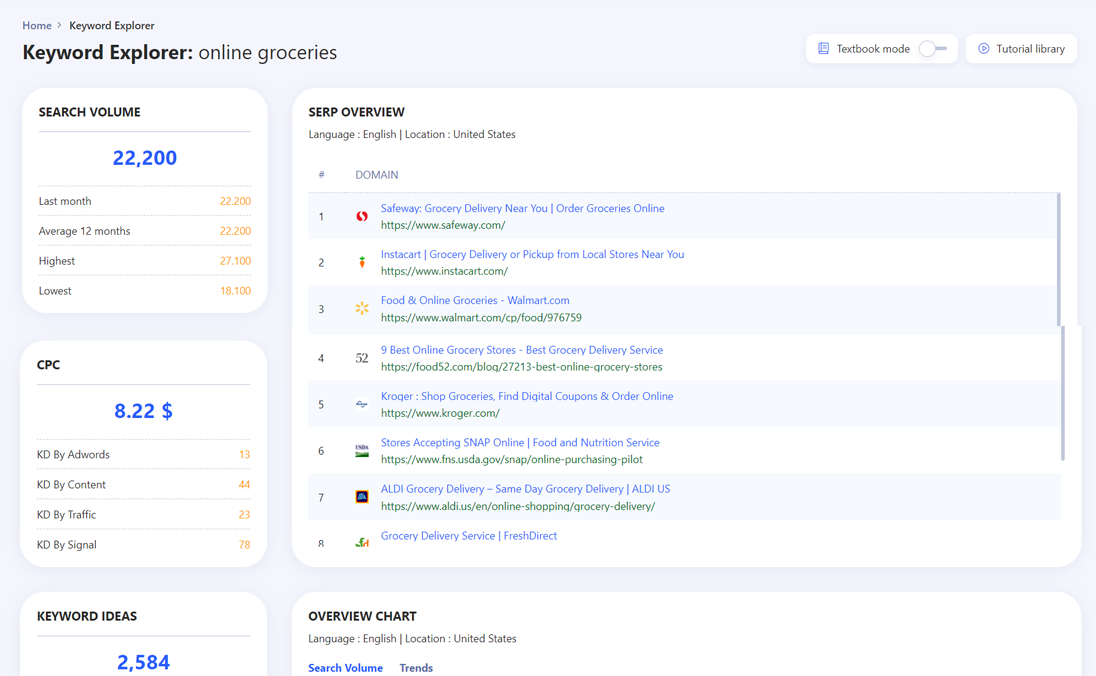The width and height of the screenshot is (1096, 676).
Task: Click the Tutorial library play icon
Action: pos(983,49)
